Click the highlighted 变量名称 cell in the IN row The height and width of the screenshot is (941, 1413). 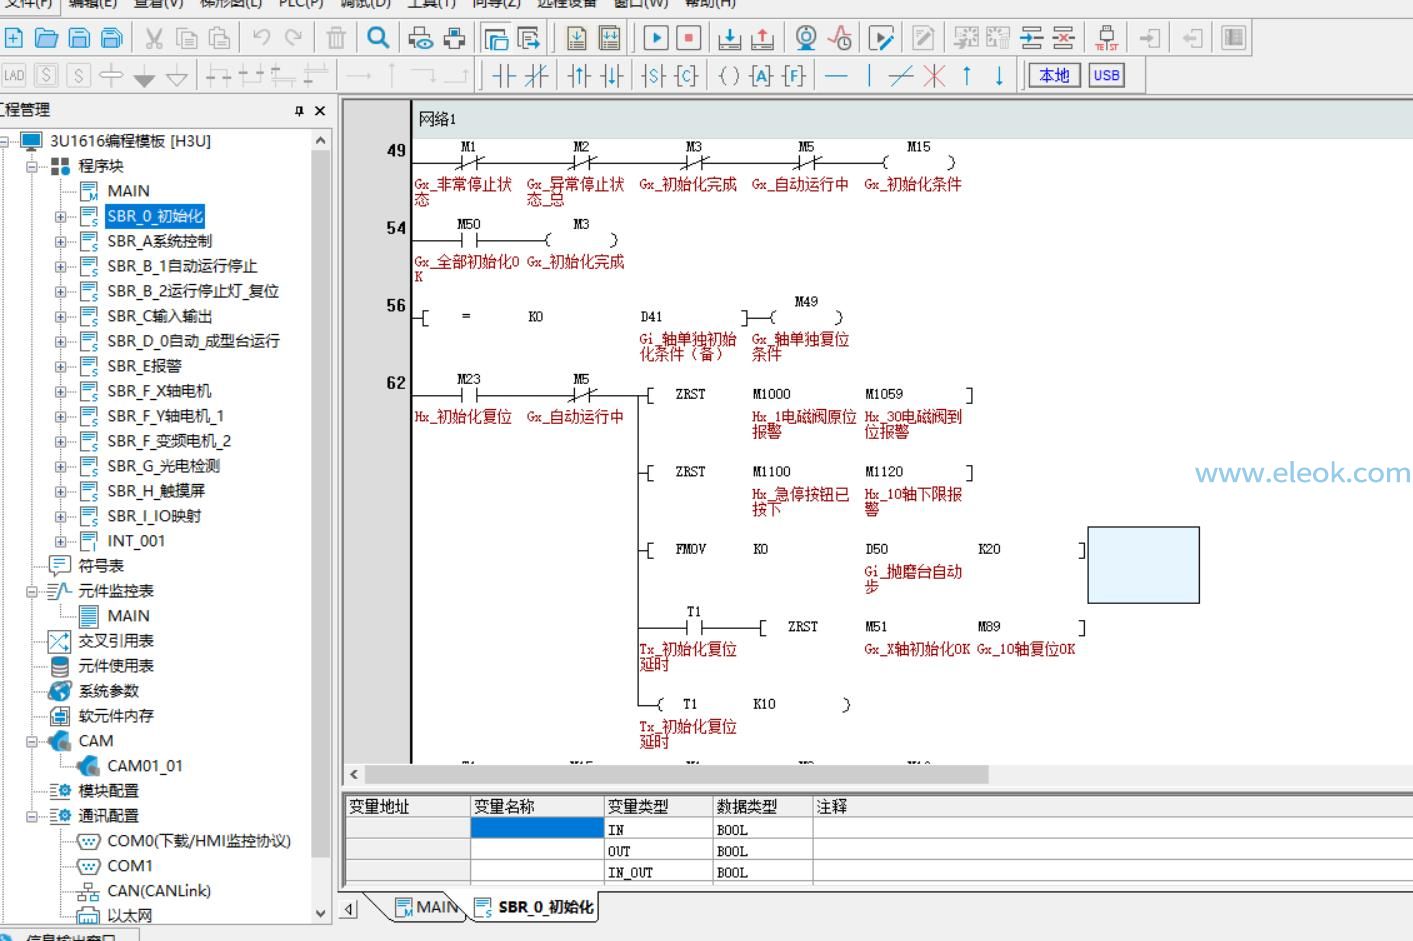[538, 828]
